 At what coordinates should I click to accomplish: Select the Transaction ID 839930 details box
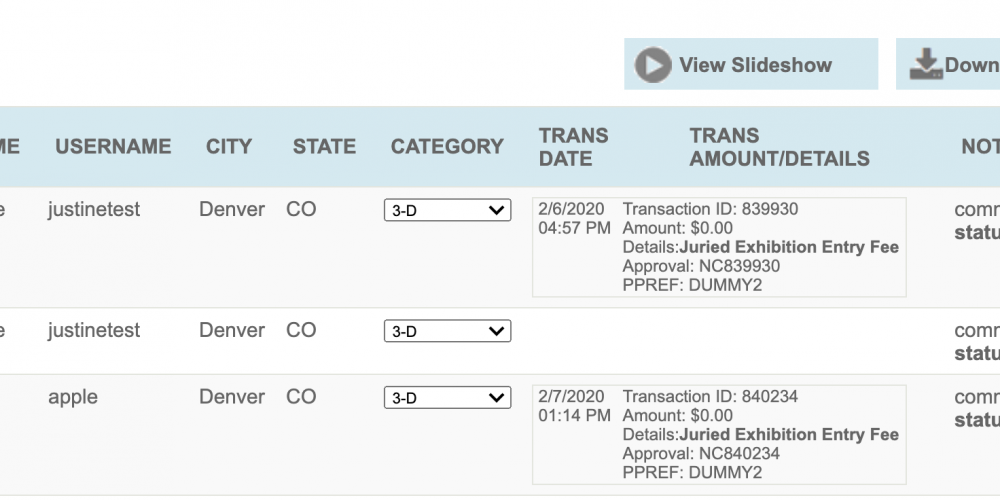(x=719, y=247)
